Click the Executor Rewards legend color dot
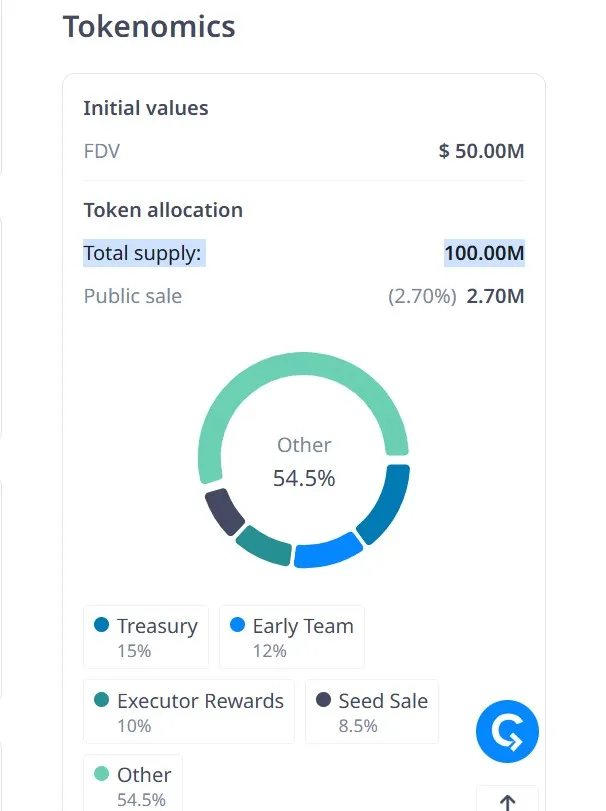 99,701
